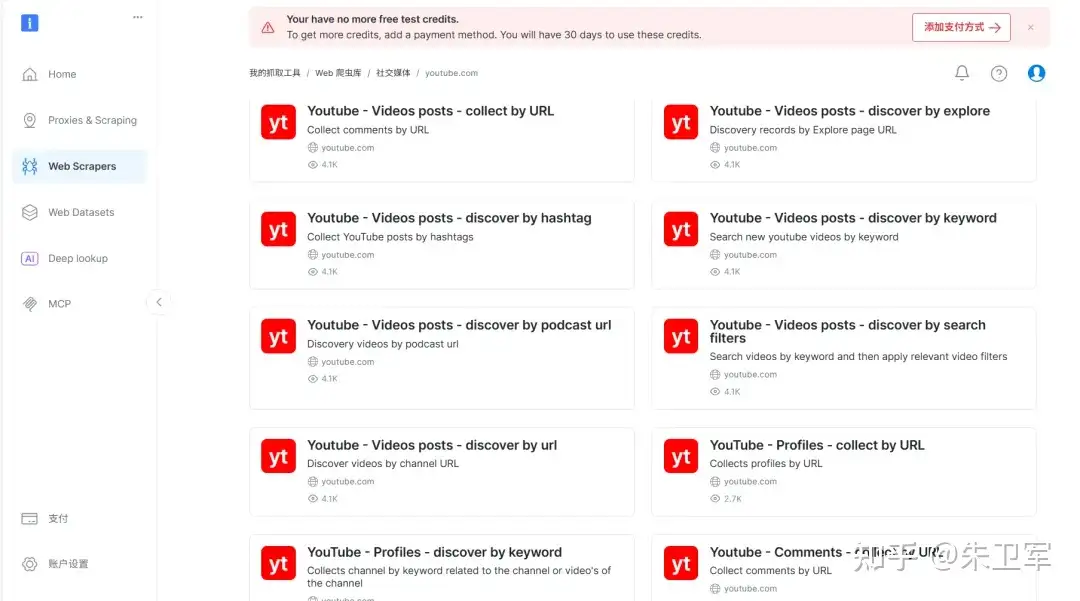Click 'Collects profiles by URL' text

coord(766,464)
